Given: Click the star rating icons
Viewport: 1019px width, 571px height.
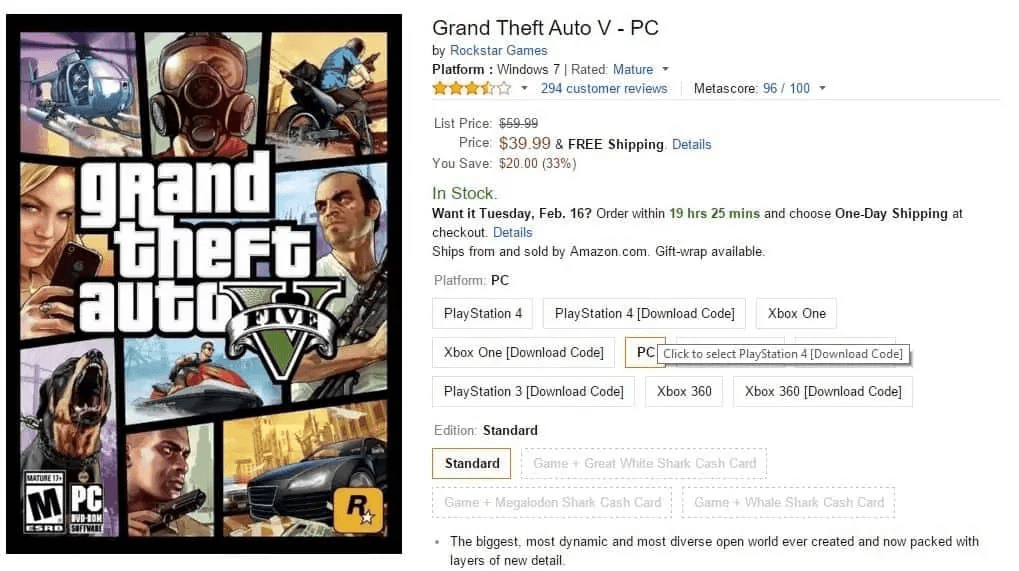Looking at the screenshot, I should click(471, 88).
